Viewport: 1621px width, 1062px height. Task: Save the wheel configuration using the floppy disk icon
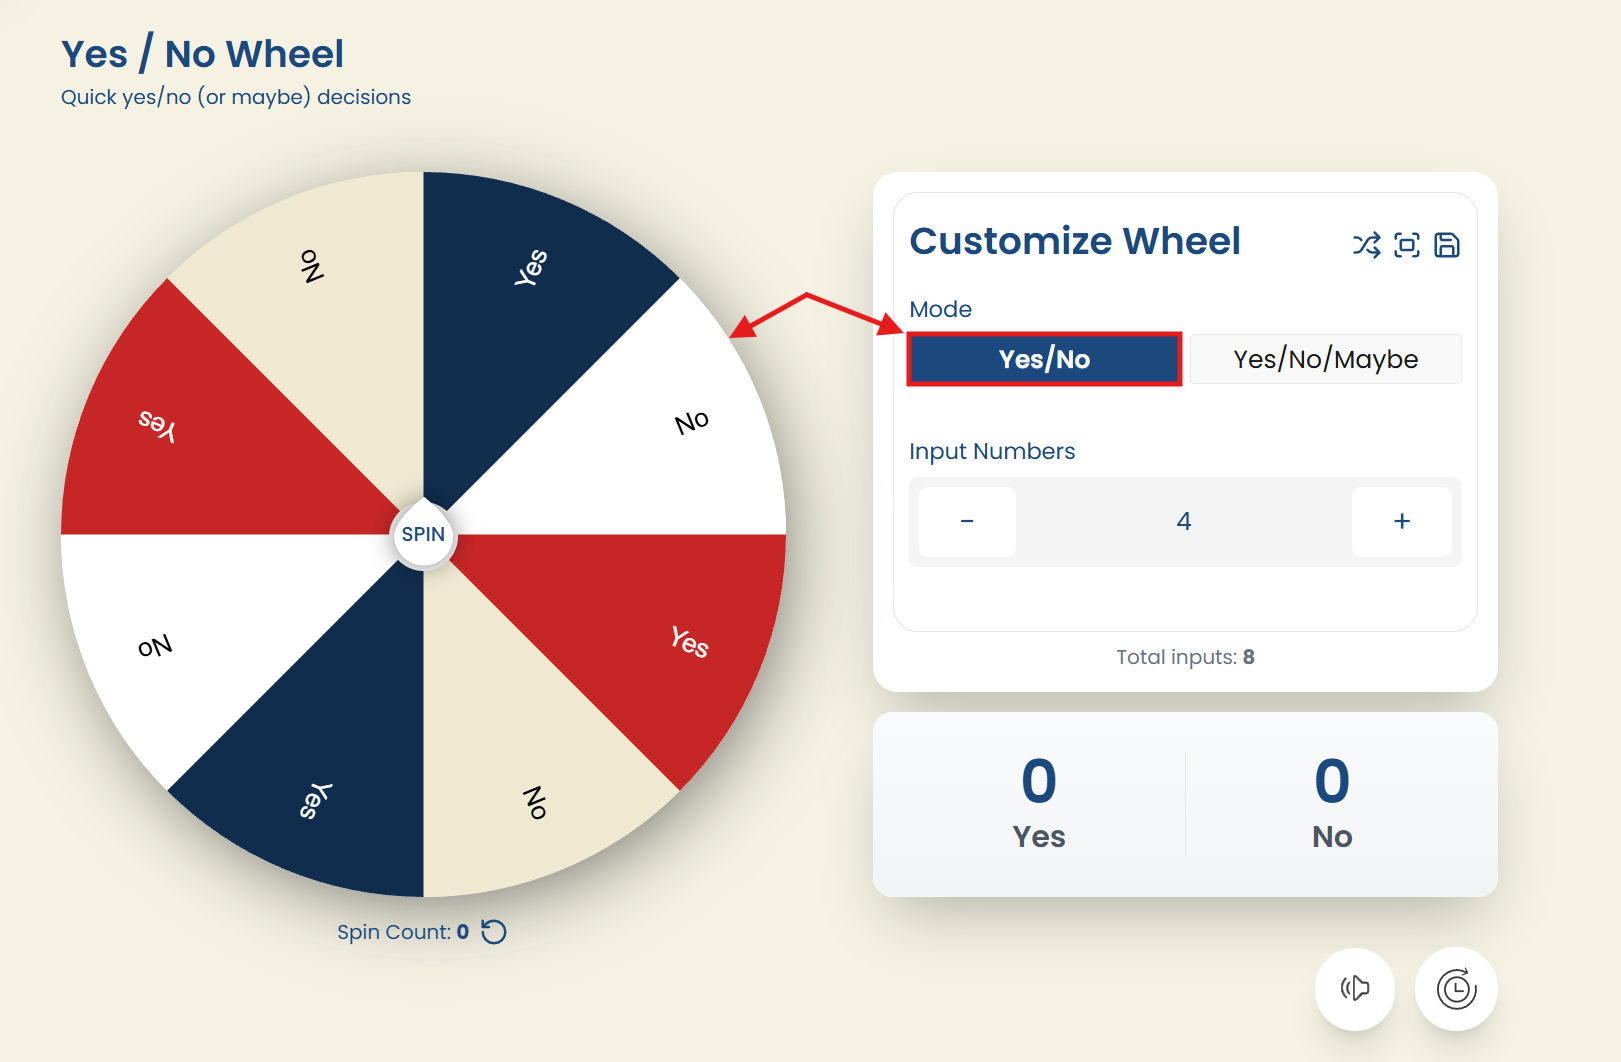coord(1447,245)
